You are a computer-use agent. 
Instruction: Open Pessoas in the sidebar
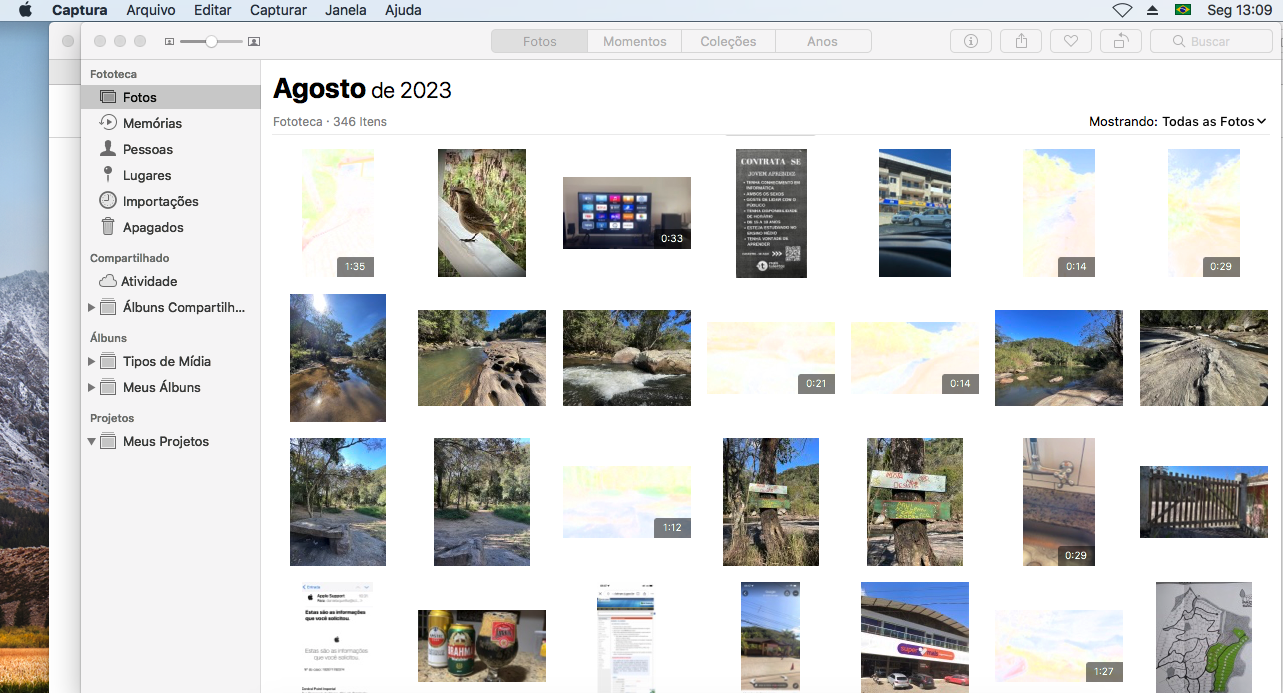click(147, 149)
